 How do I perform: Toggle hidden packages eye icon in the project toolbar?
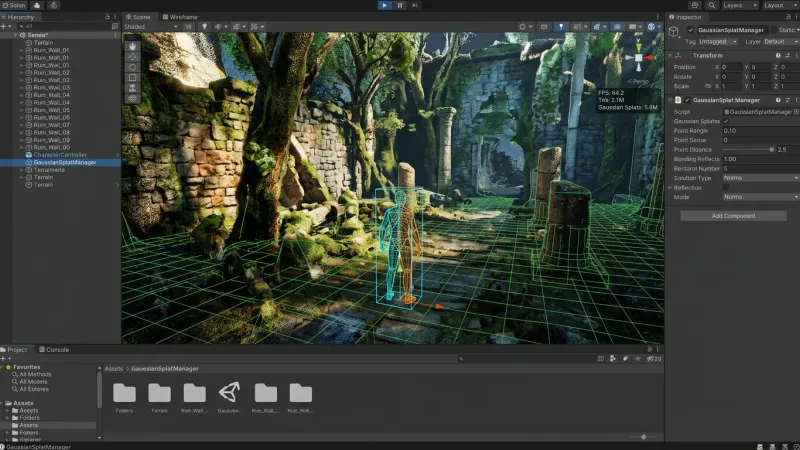click(654, 359)
